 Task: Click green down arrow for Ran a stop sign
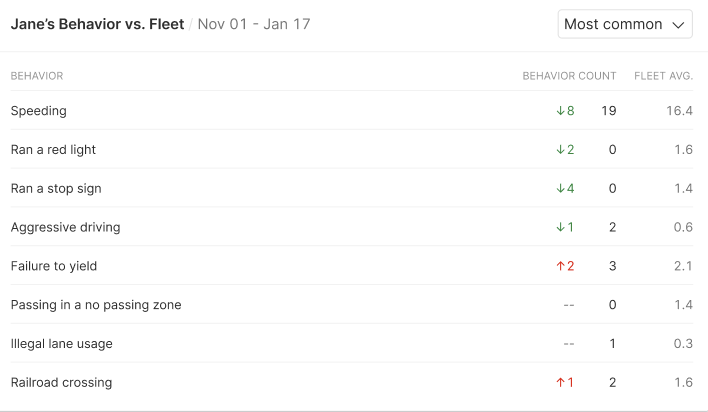pyautogui.click(x=560, y=189)
